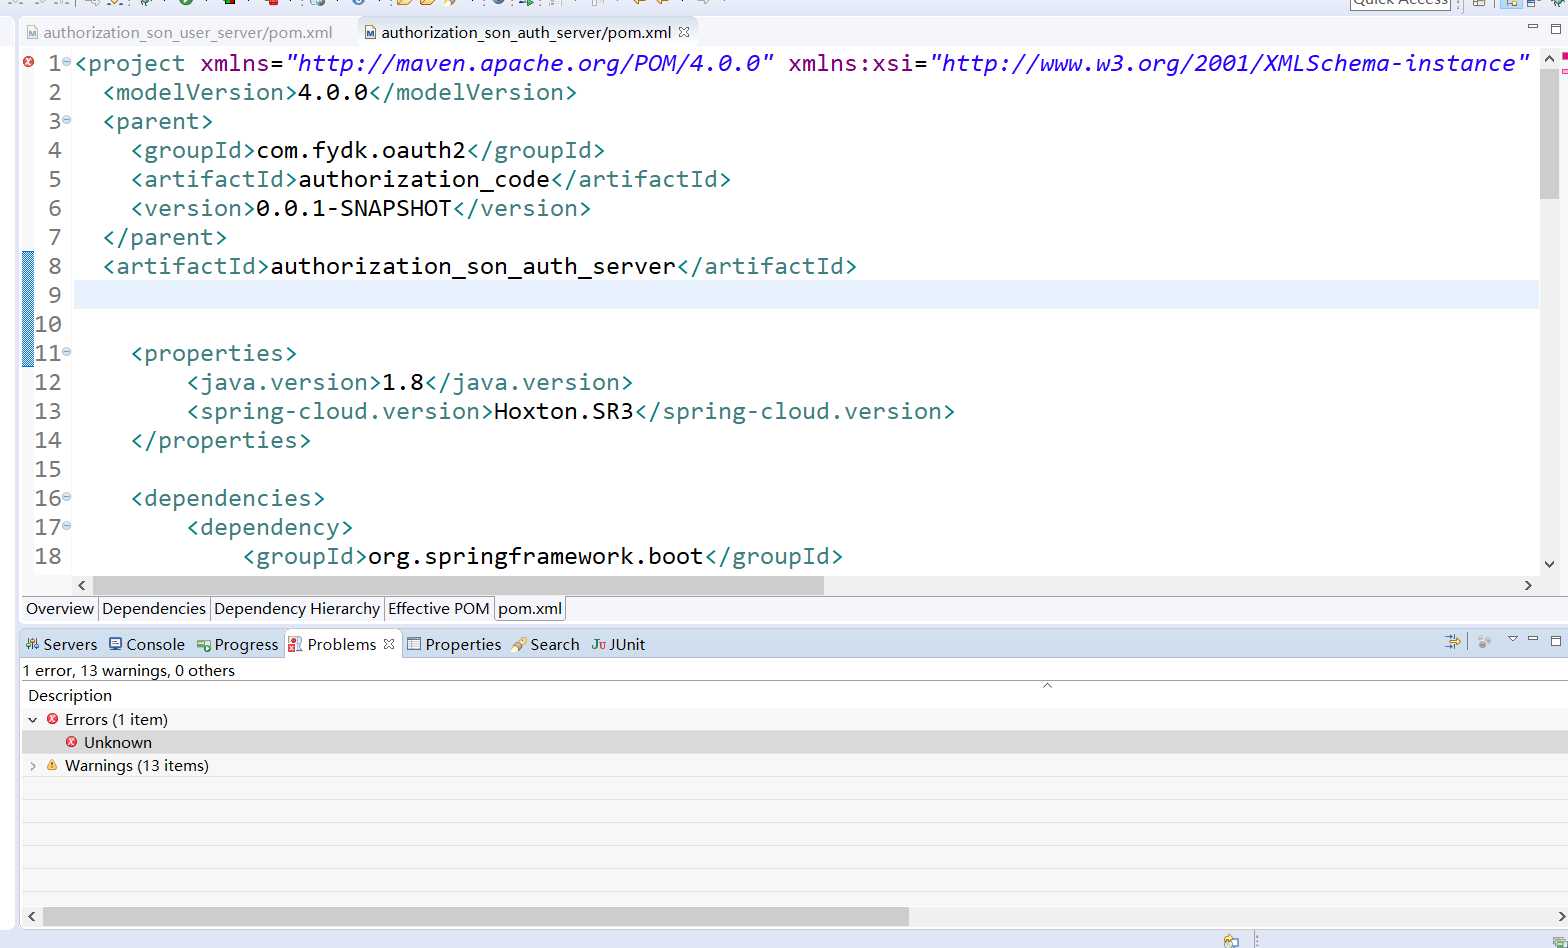This screenshot has height=948, width=1568.
Task: Minimize the Problems view panel
Action: (1533, 640)
